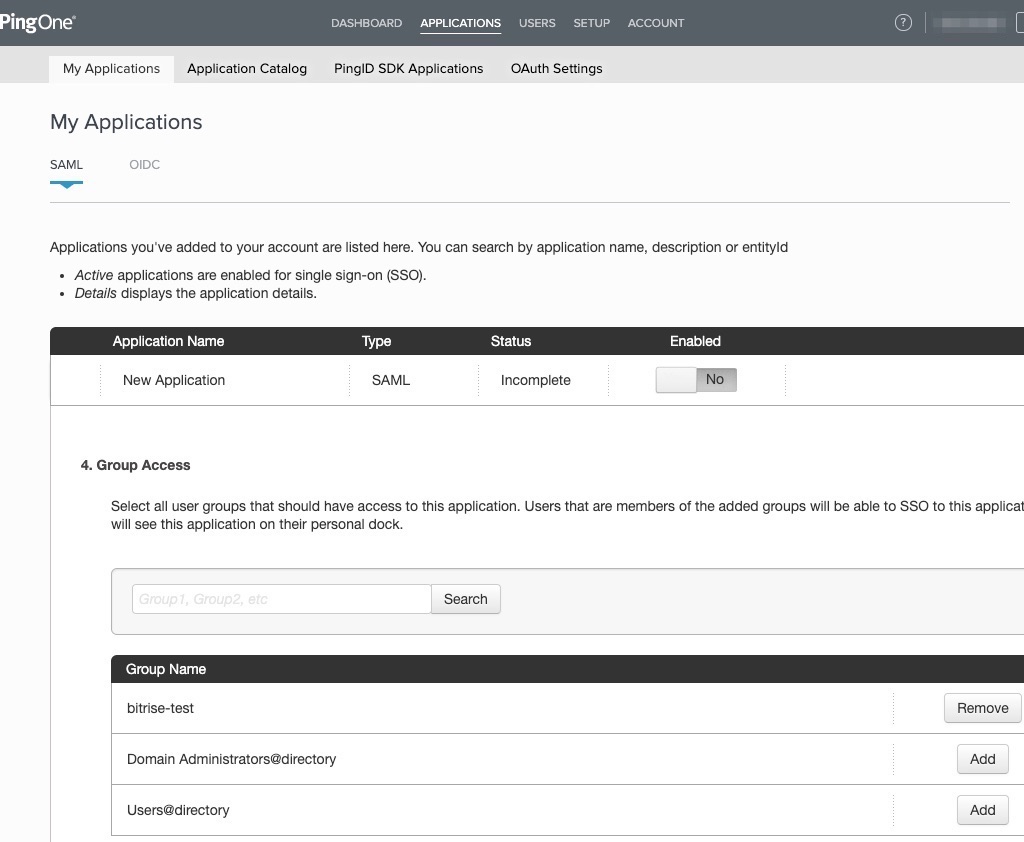Enable the New Application toggle
1024x842 pixels.
coord(697,380)
